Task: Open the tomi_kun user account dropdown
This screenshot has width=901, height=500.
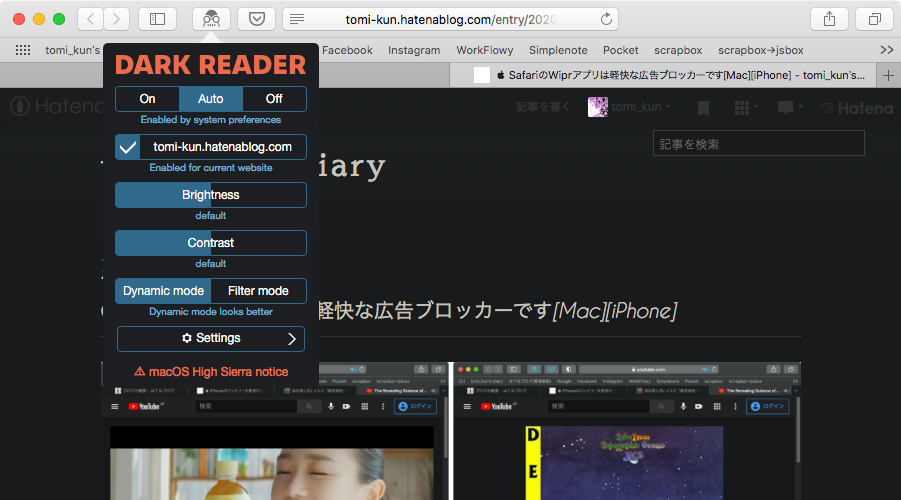Action: coord(640,107)
